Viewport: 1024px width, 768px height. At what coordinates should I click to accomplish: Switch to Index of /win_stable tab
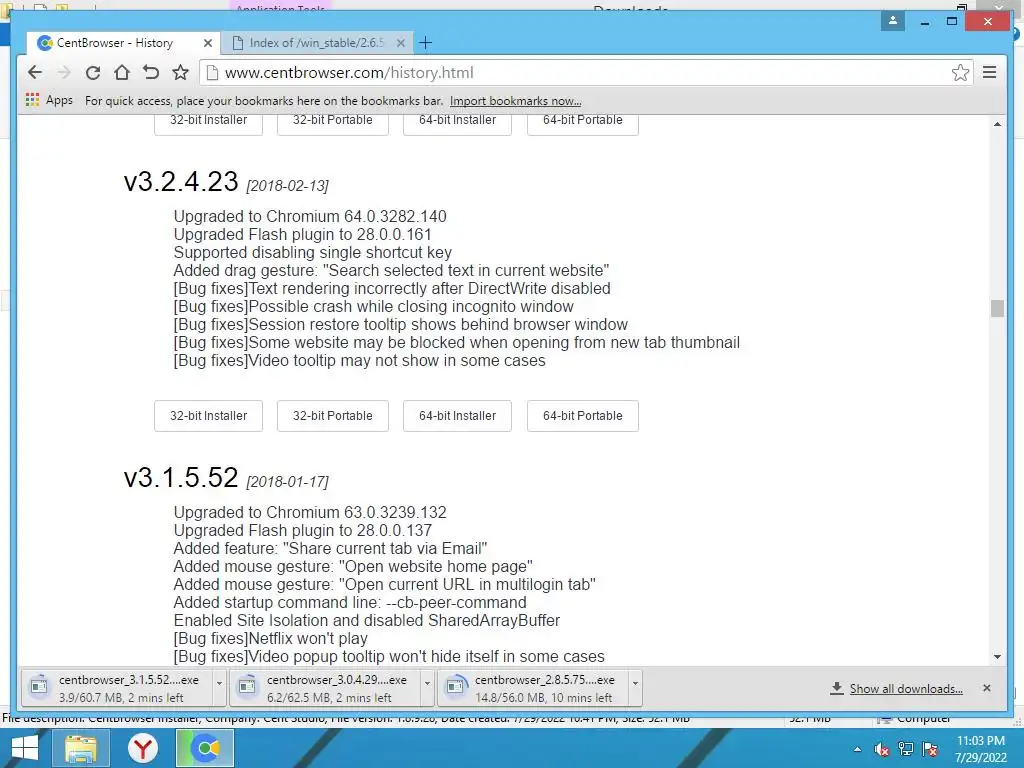pos(315,43)
